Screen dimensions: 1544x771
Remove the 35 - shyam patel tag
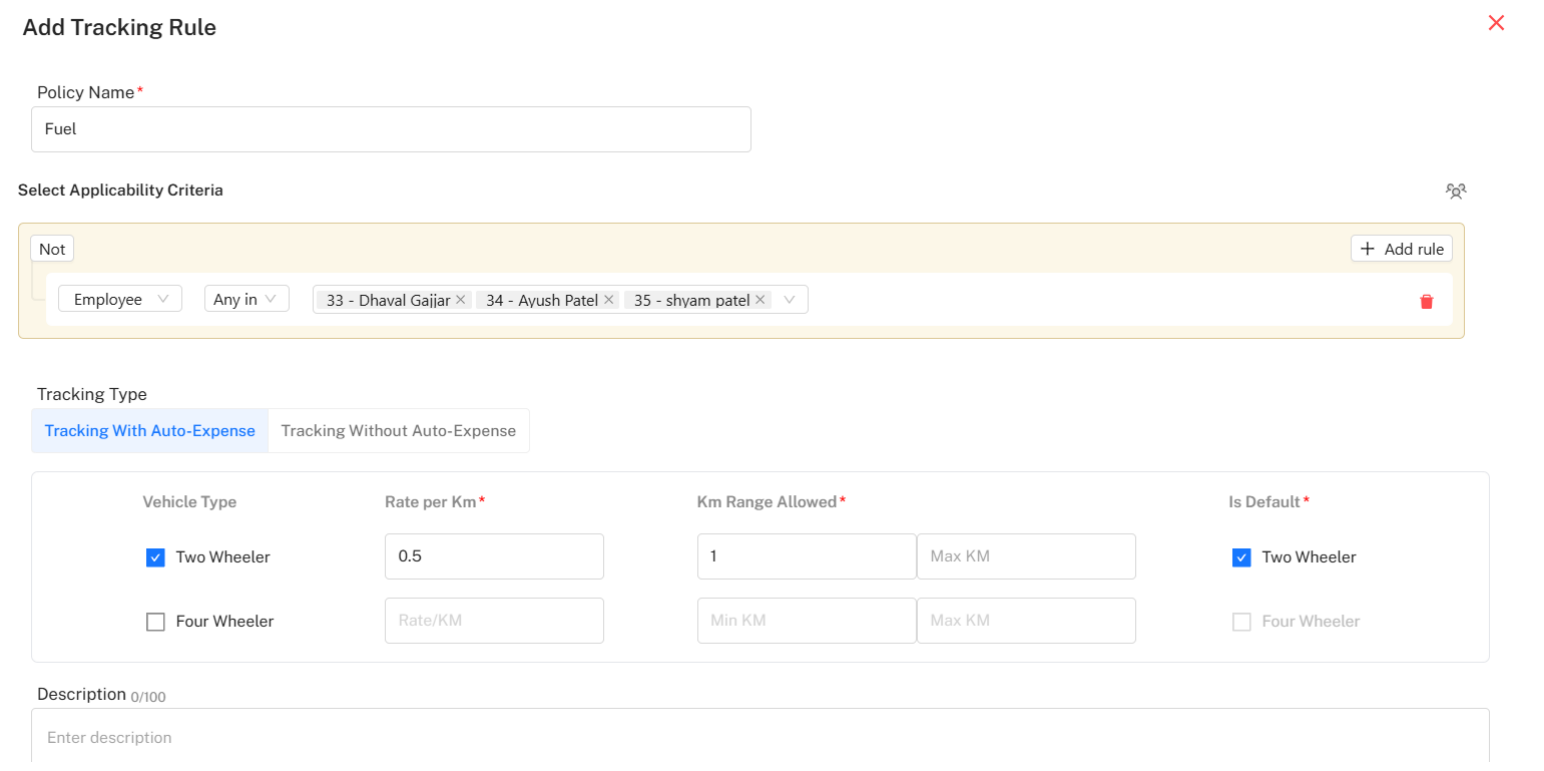click(x=760, y=300)
